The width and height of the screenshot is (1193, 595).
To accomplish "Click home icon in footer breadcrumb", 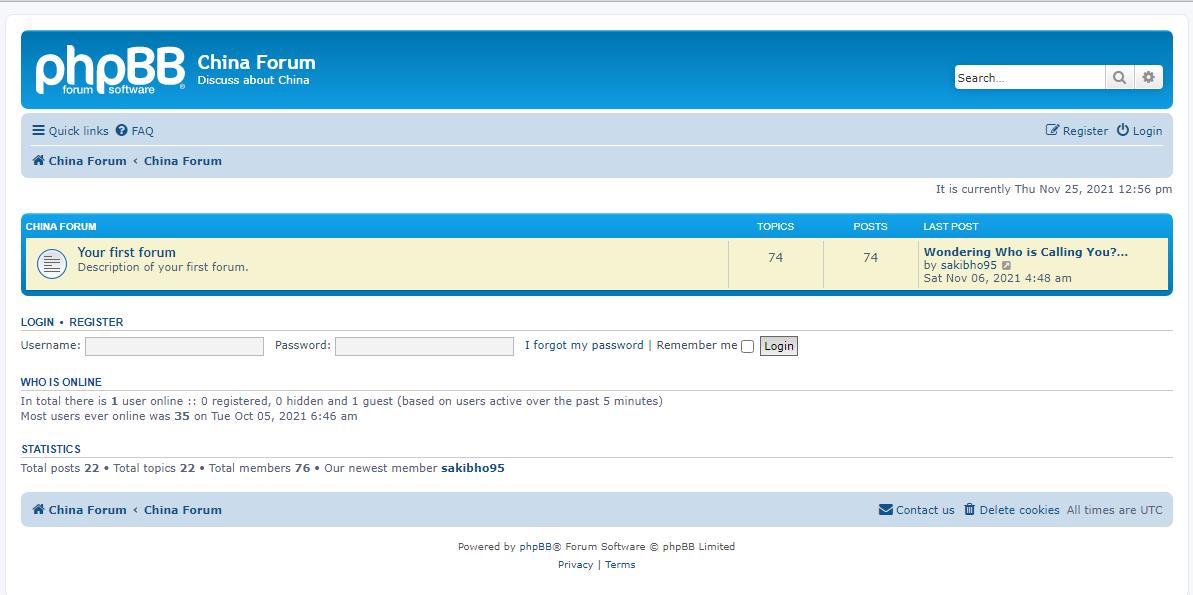I will pos(38,510).
